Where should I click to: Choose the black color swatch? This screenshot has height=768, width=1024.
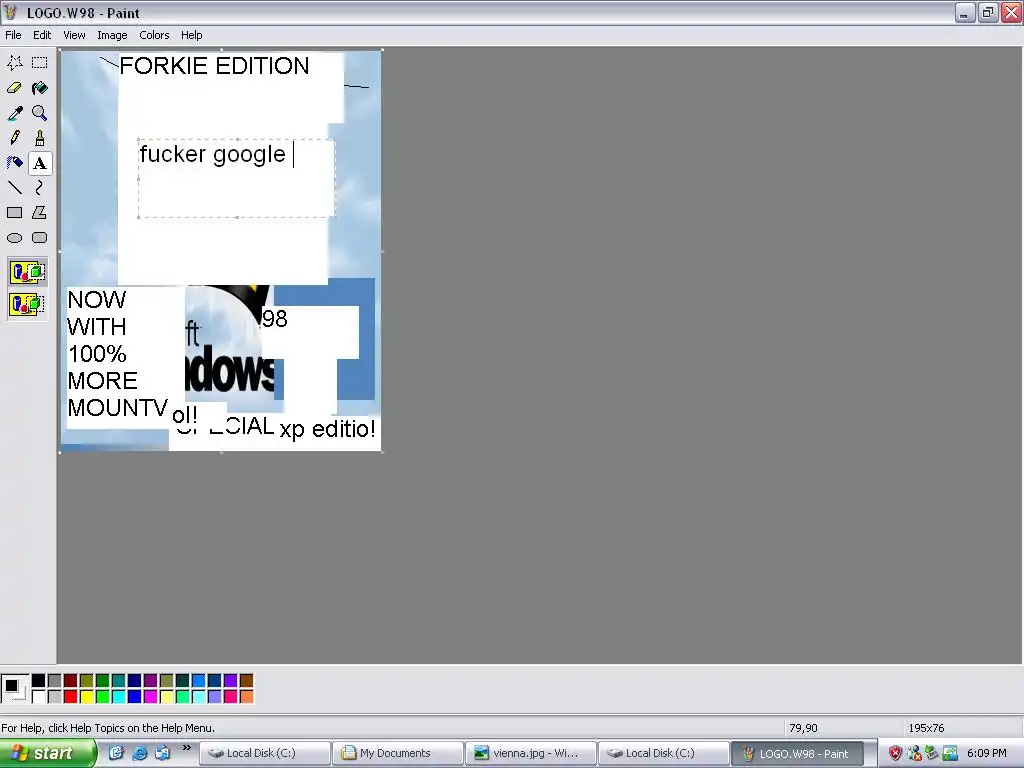pyautogui.click(x=39, y=681)
